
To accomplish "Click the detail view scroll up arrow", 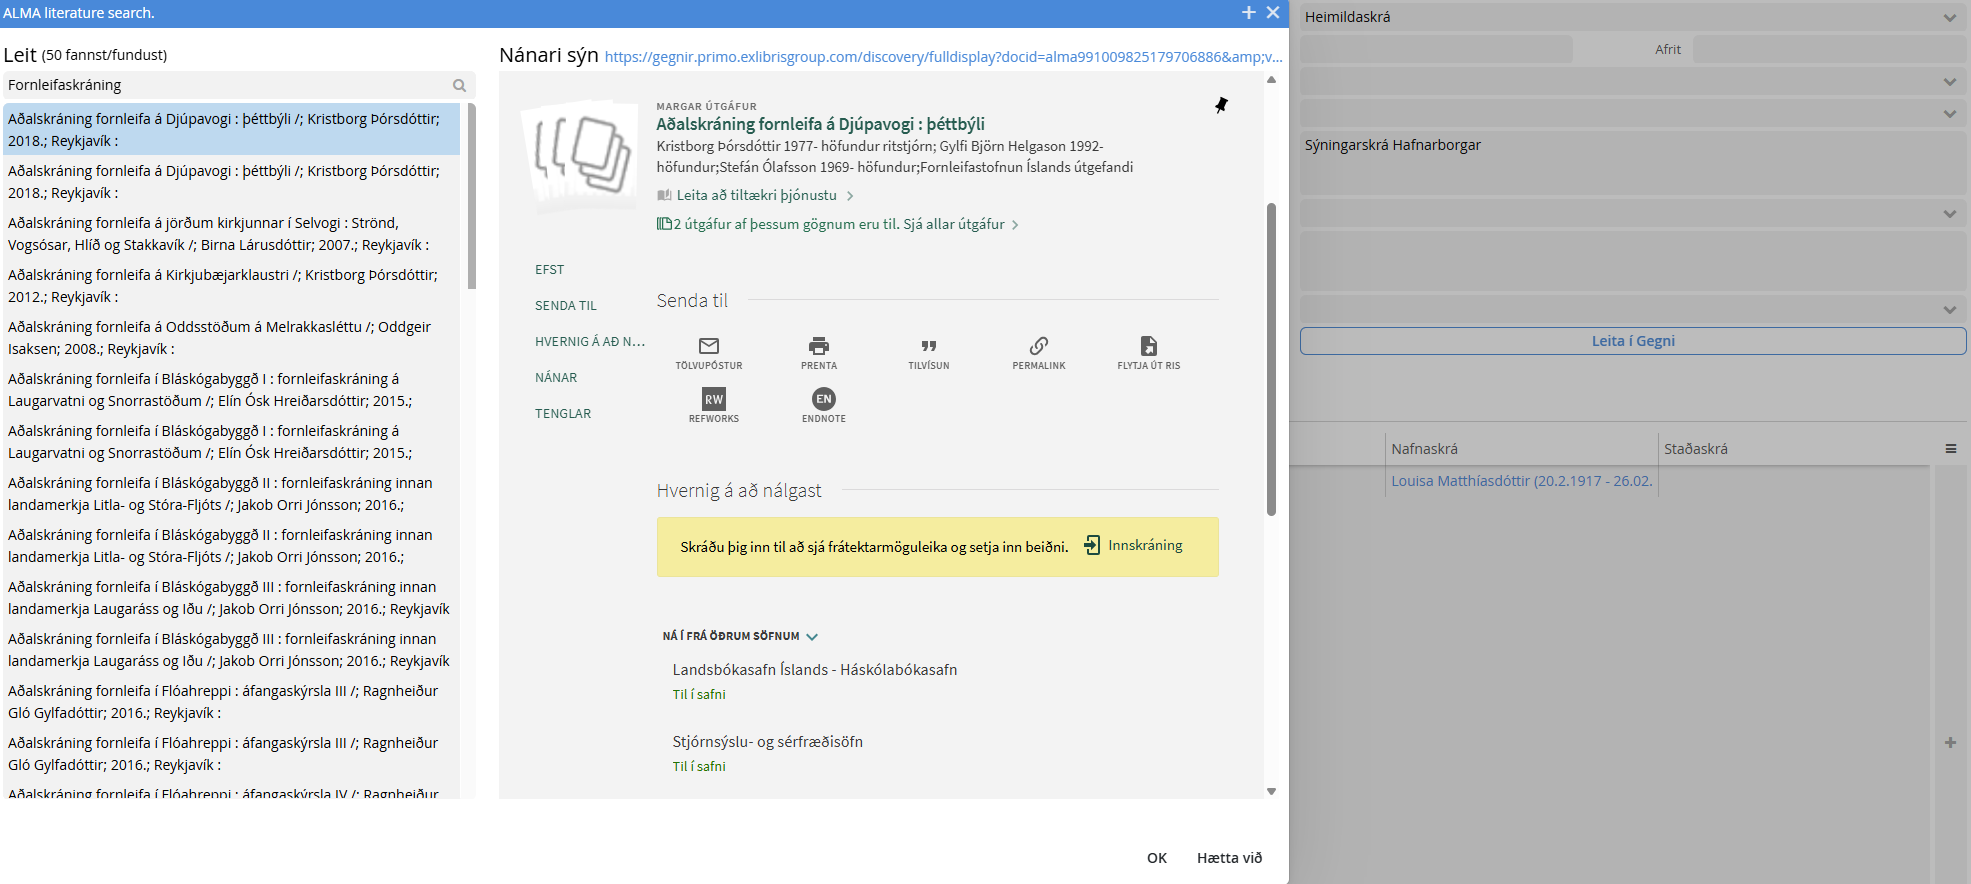I will coord(1272,79).
